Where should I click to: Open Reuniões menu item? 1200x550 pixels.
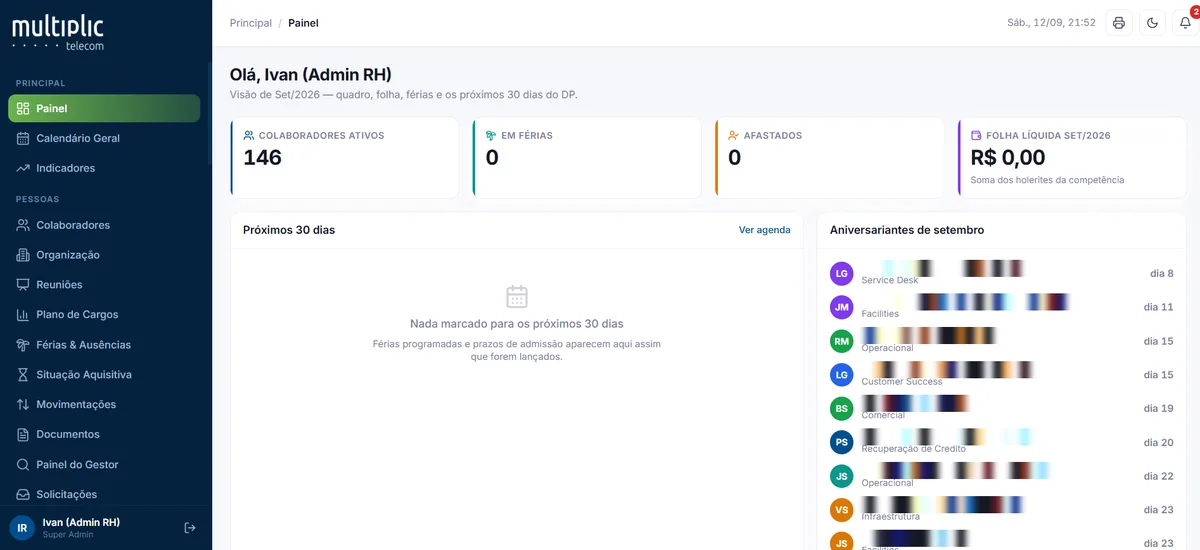[x=104, y=285]
